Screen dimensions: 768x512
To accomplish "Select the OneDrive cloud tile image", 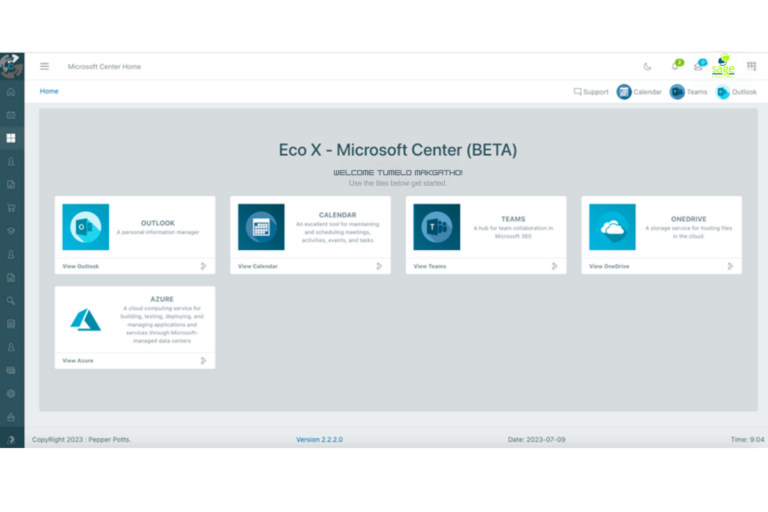I will coord(612,227).
